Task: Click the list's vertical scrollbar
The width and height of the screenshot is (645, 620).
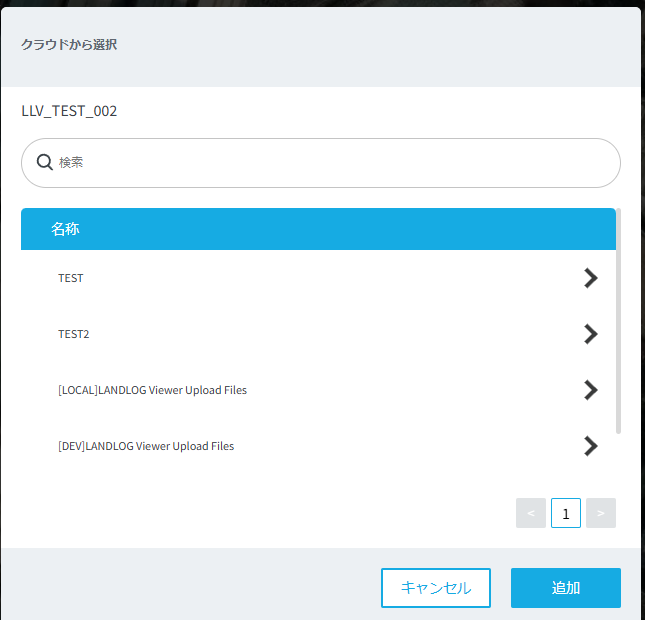Action: click(x=618, y=320)
